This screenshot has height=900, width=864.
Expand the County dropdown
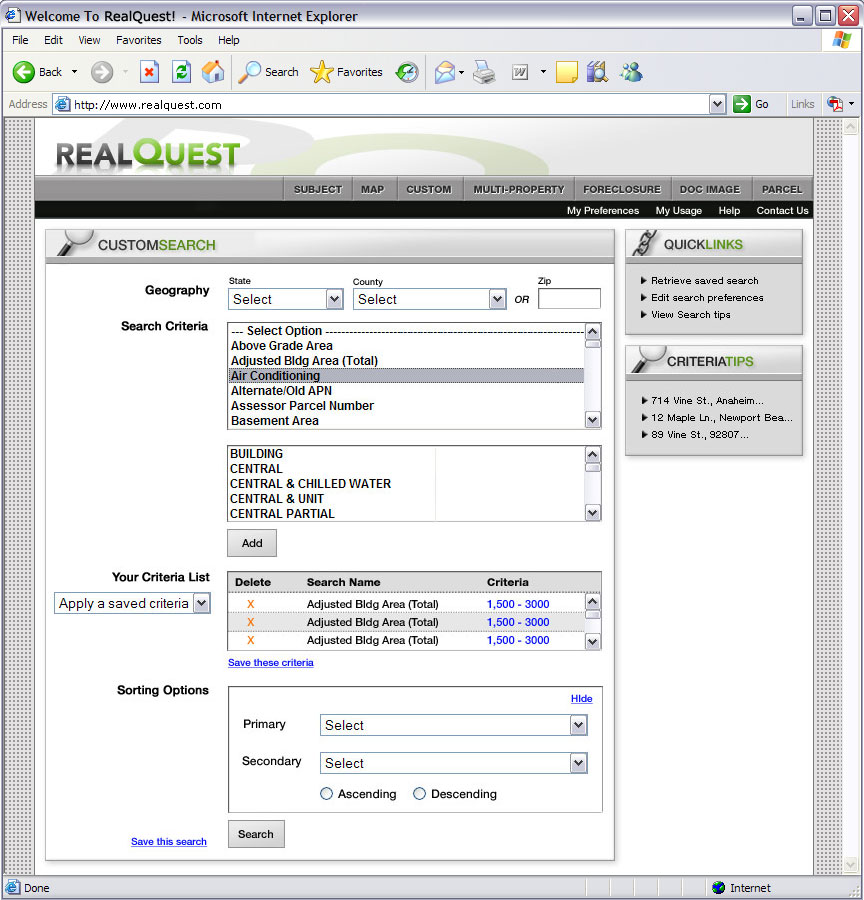coord(429,299)
